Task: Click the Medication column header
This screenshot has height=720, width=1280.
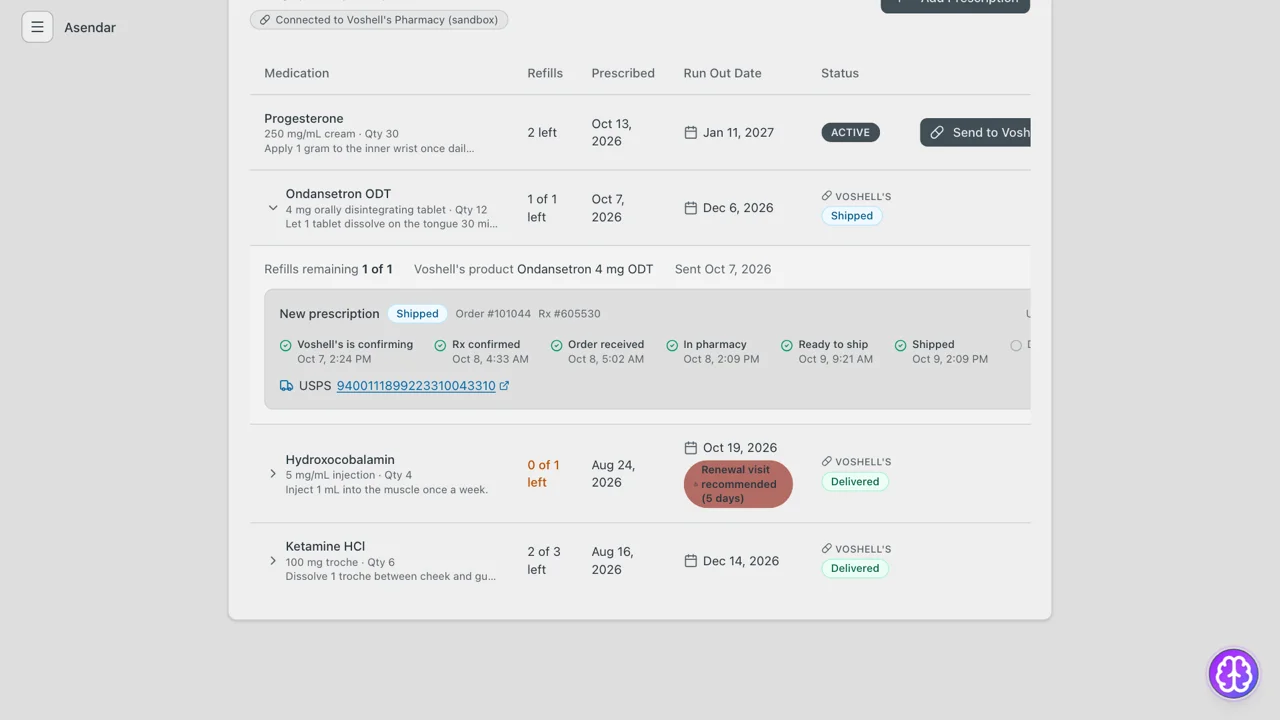Action: [x=296, y=73]
